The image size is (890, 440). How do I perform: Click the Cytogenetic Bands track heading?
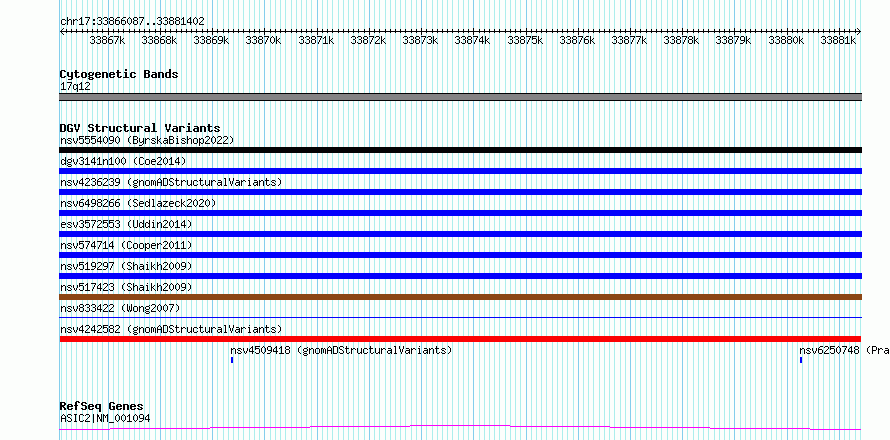pos(119,74)
